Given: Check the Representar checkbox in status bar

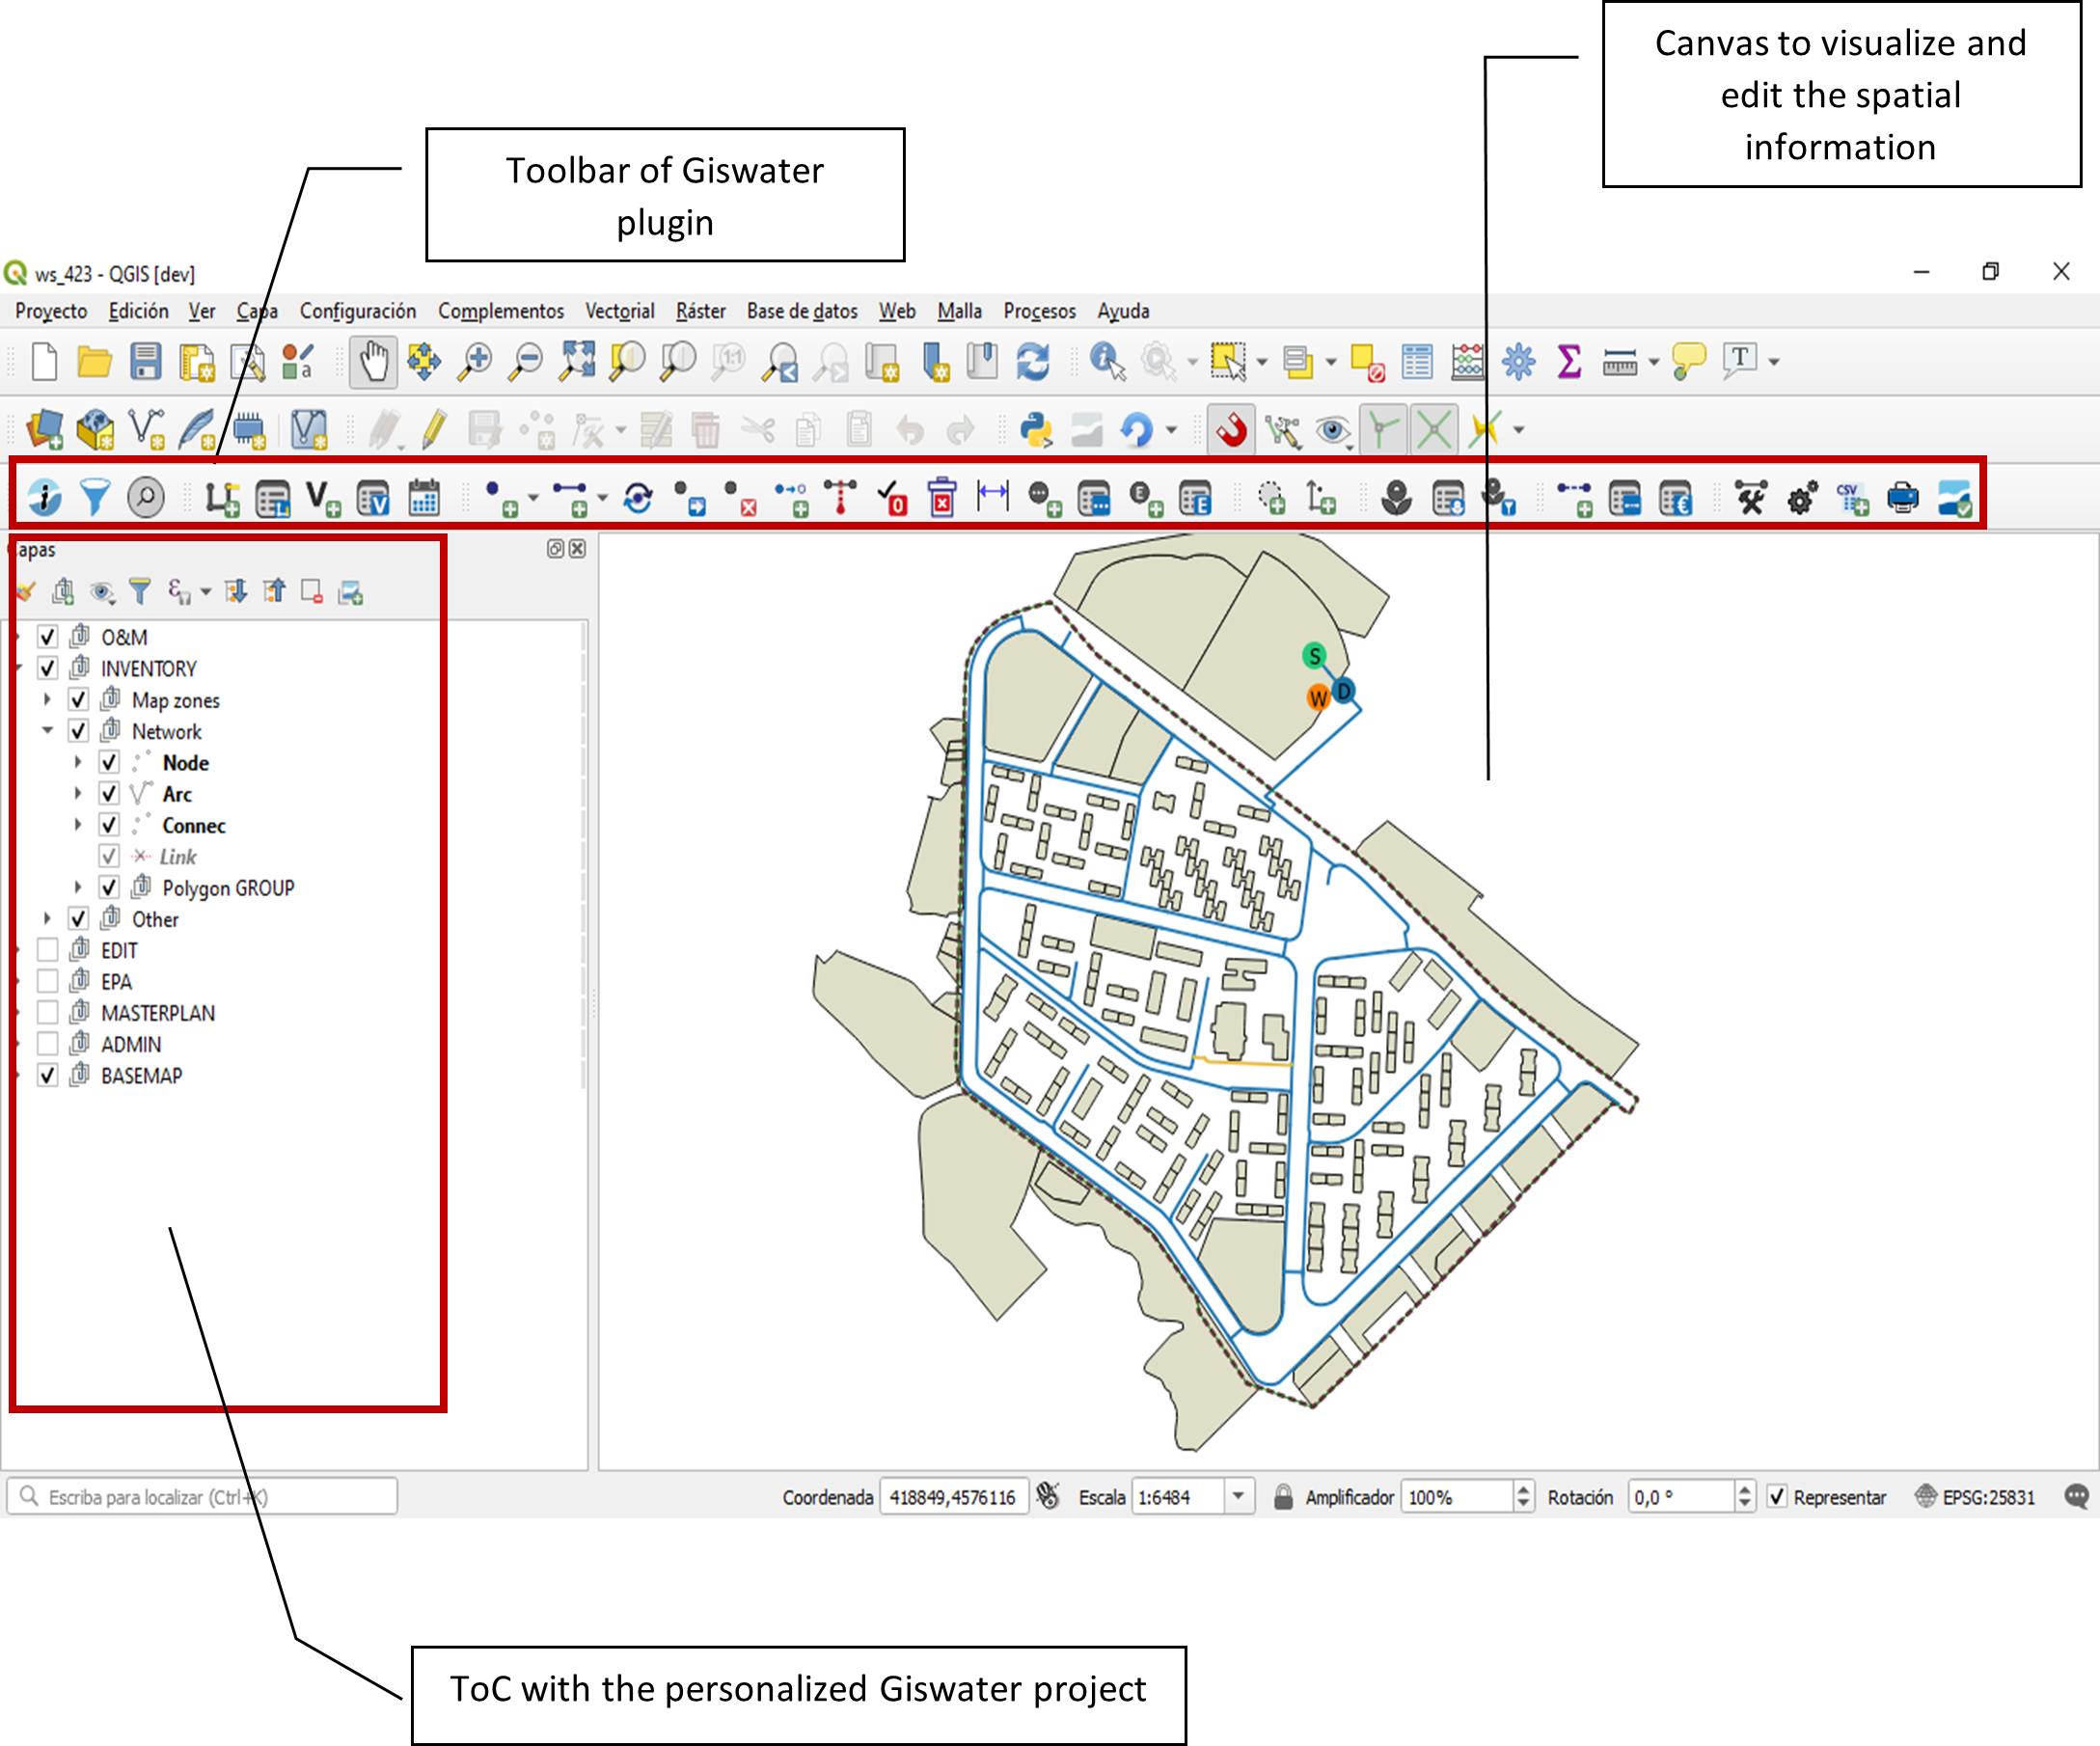Looking at the screenshot, I should click(1777, 1497).
